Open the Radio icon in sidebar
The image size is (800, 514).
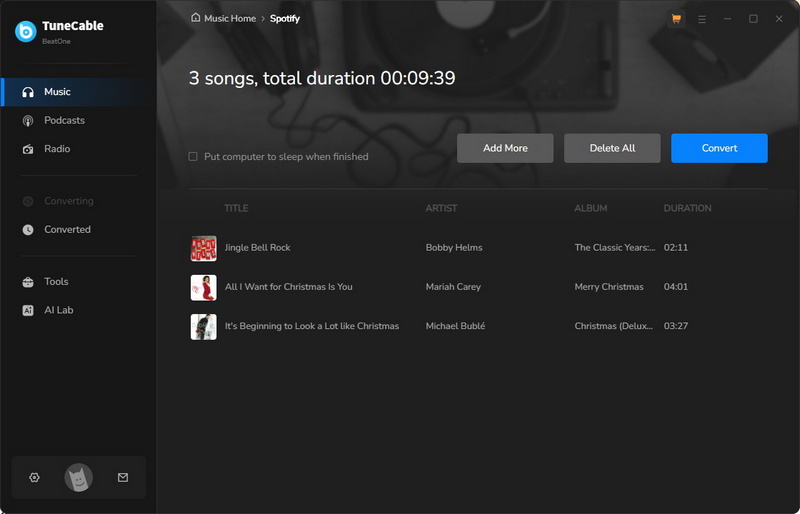pos(28,149)
